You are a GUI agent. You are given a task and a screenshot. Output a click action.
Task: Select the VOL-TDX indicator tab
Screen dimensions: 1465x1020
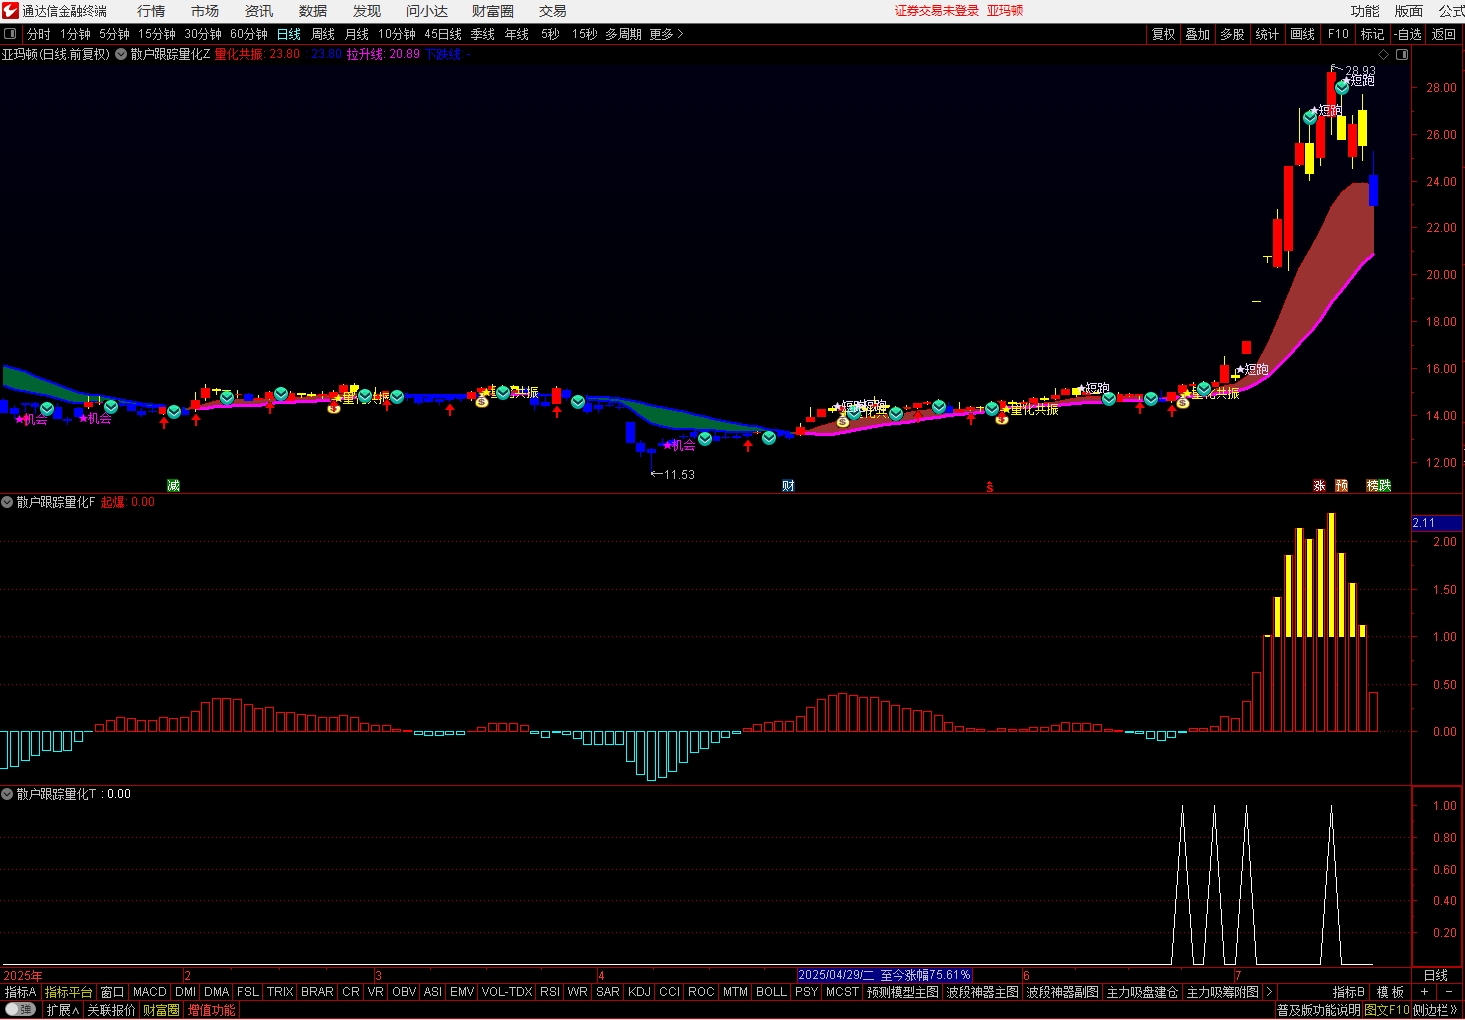point(507,992)
